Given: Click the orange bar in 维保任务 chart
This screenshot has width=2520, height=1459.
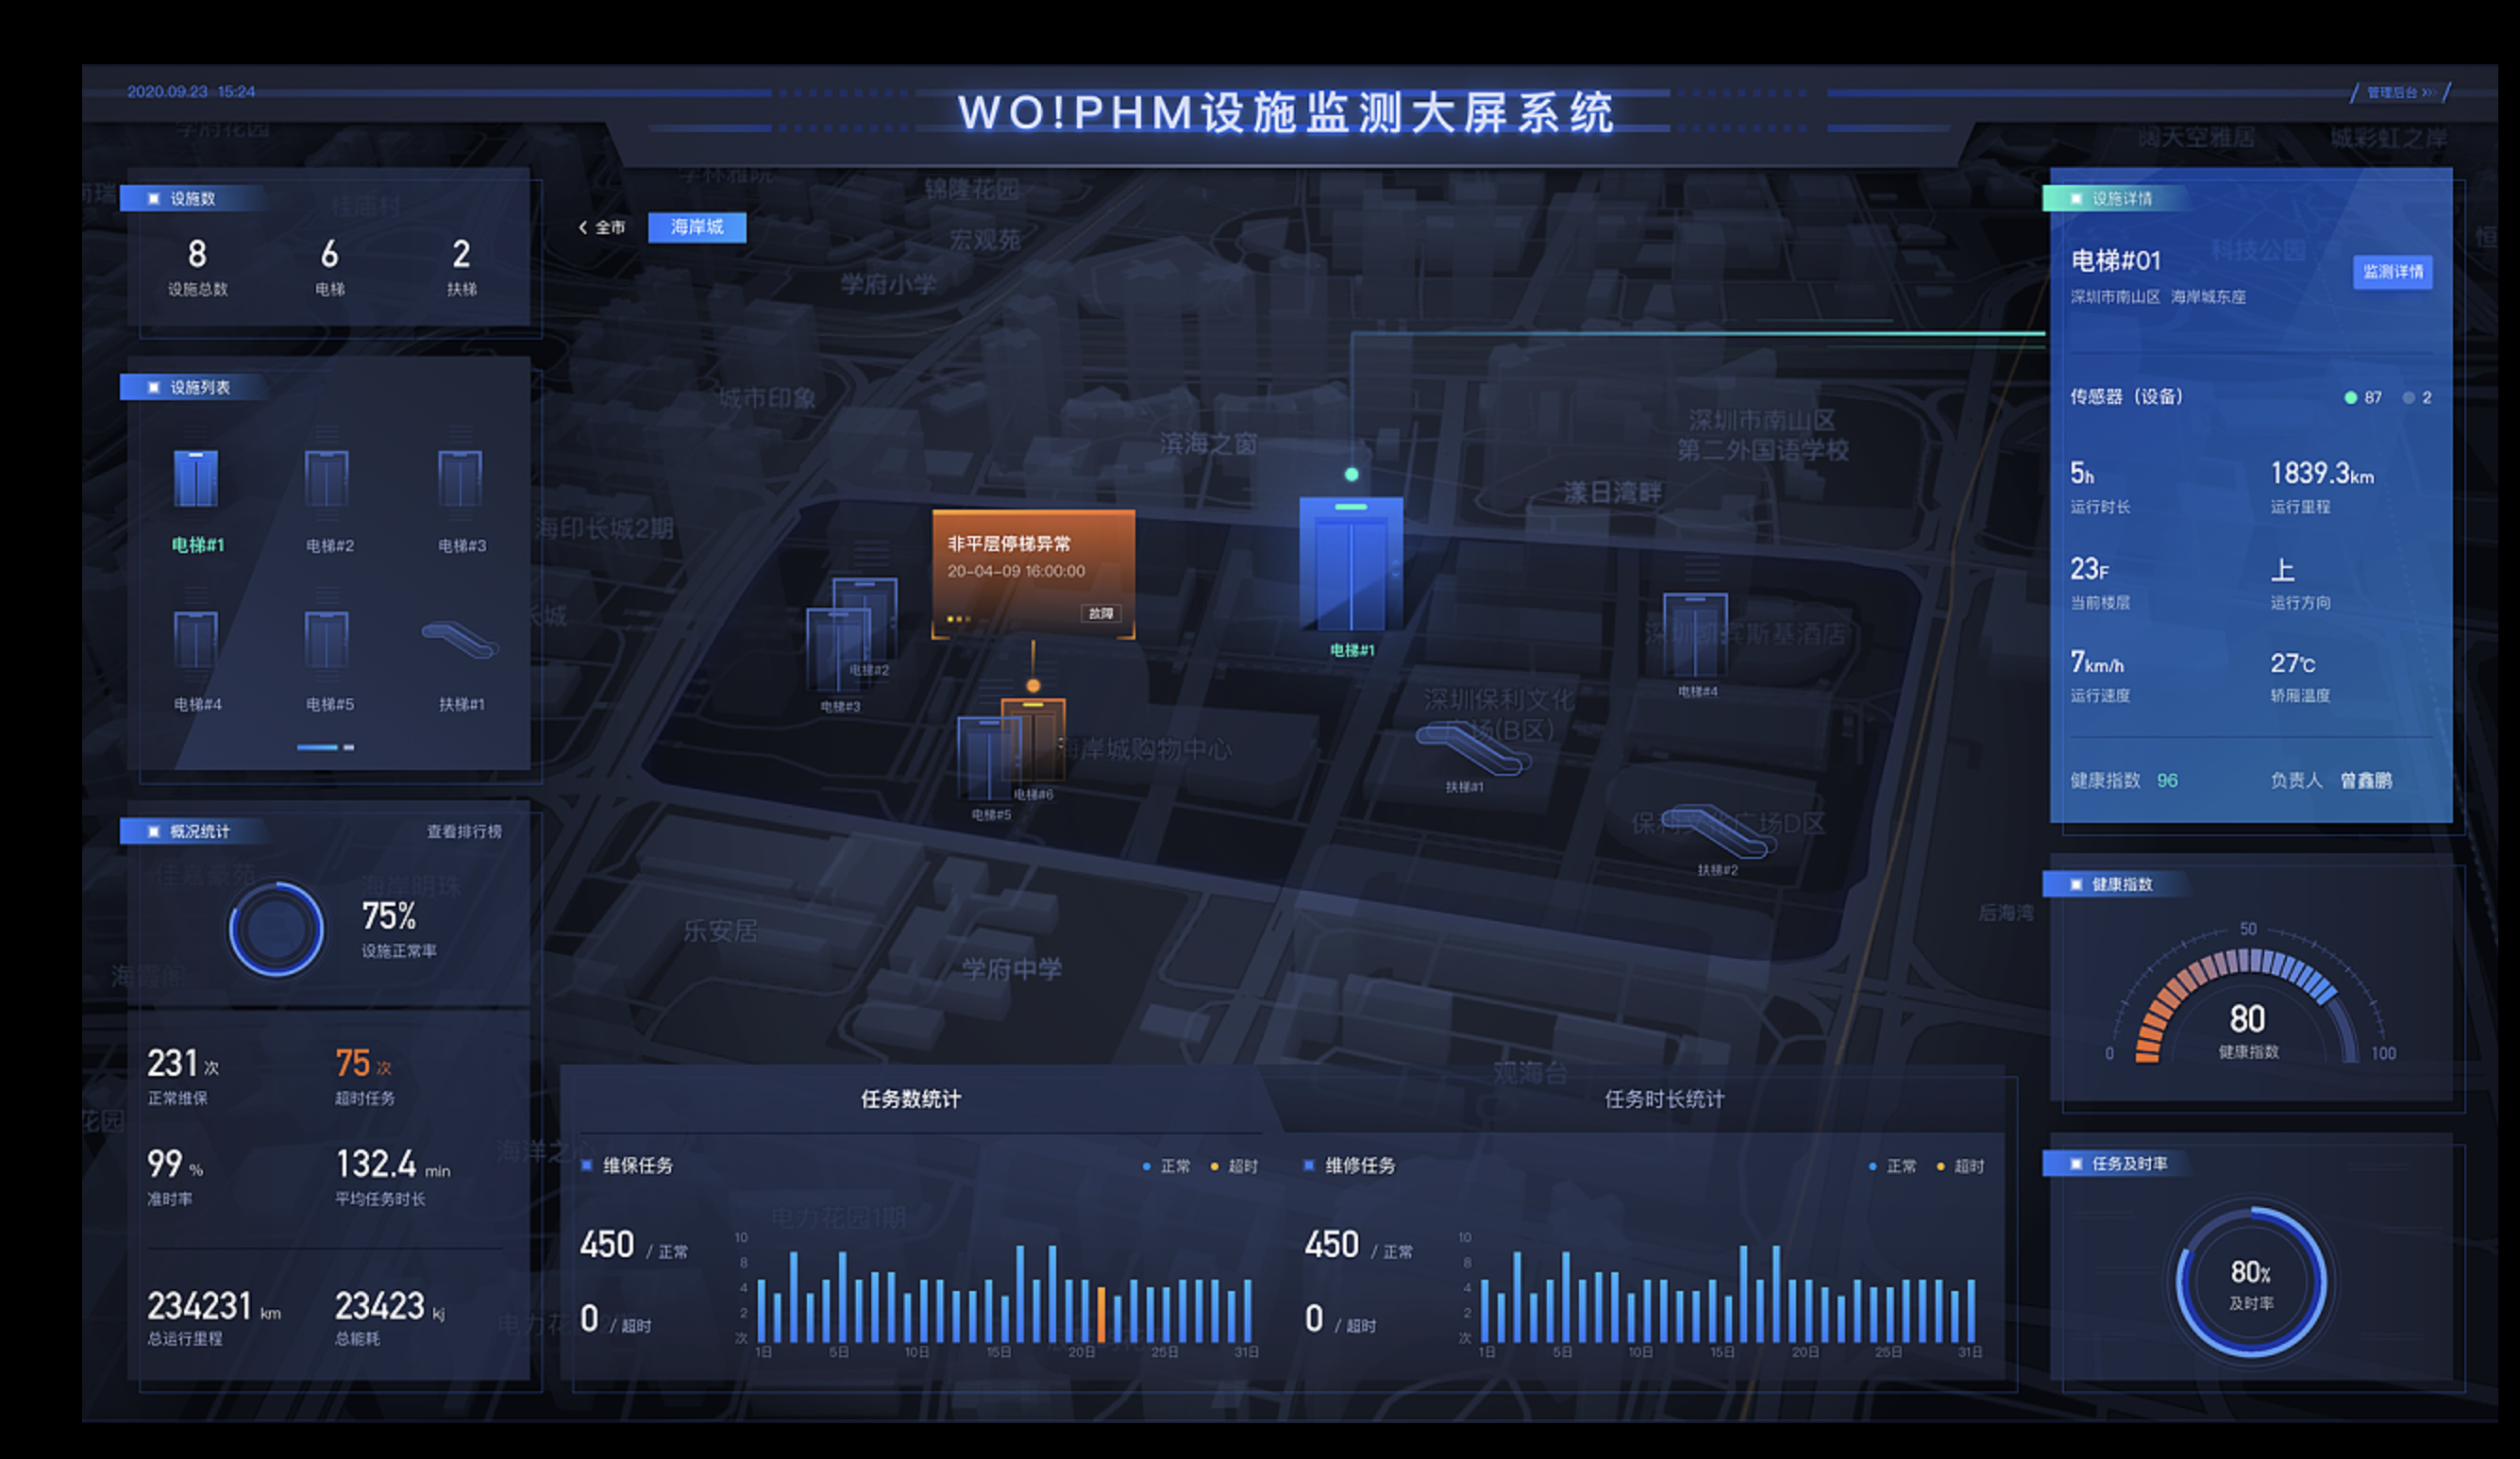Looking at the screenshot, I should [x=1101, y=1314].
